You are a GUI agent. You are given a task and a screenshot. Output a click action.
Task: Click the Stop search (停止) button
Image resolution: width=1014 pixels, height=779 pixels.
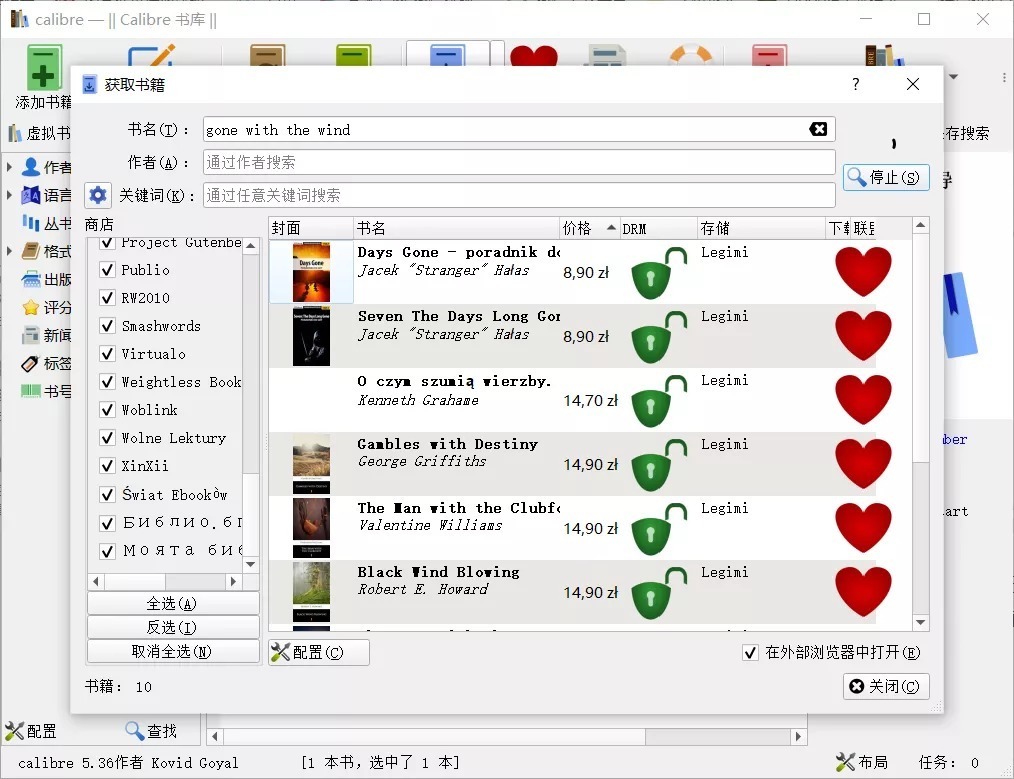tap(886, 177)
